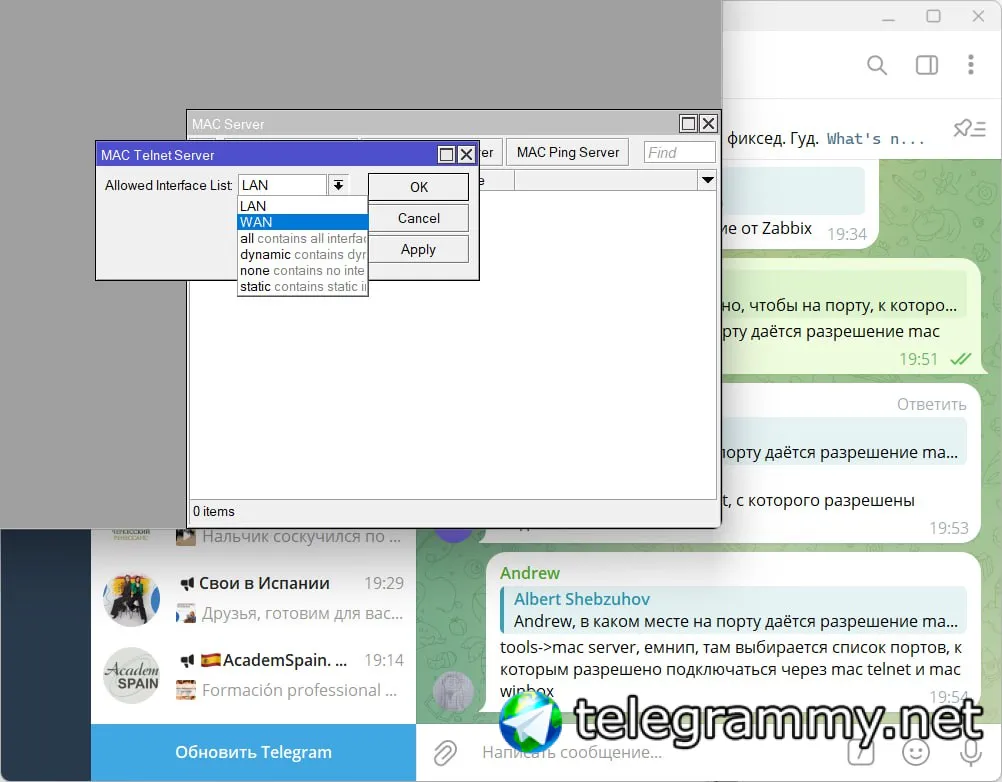Viewport: 1002px width, 782px height.
Task: Record a voice message with microphone
Action: tap(971, 752)
